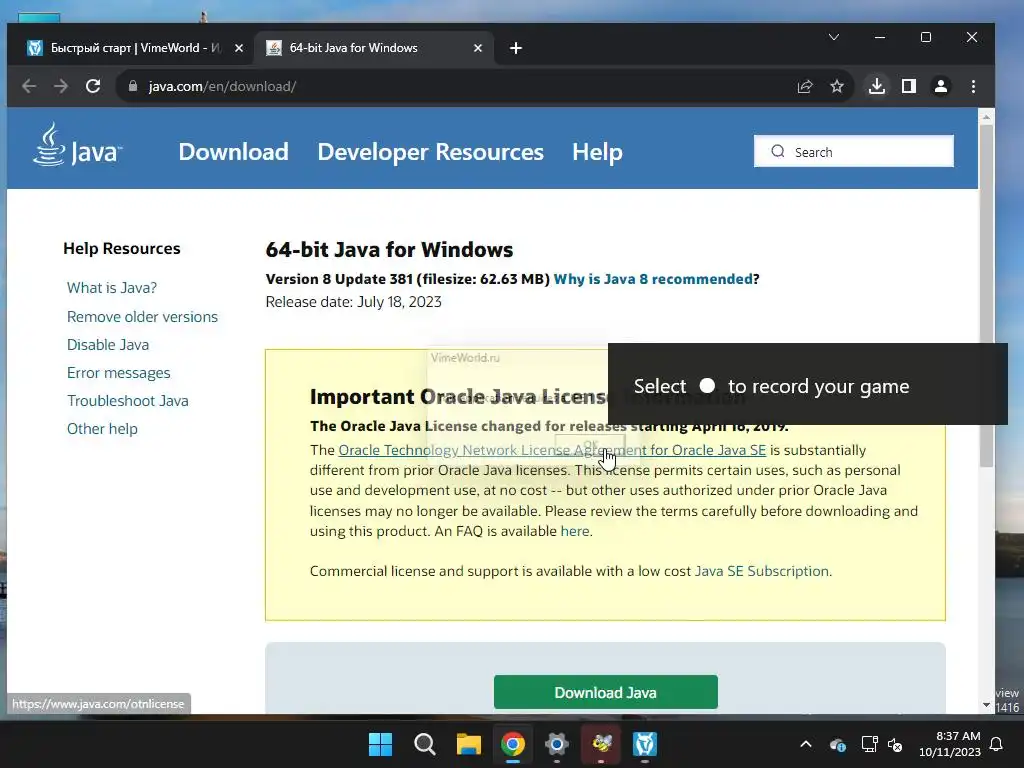Click the address bar URL

coord(222,86)
